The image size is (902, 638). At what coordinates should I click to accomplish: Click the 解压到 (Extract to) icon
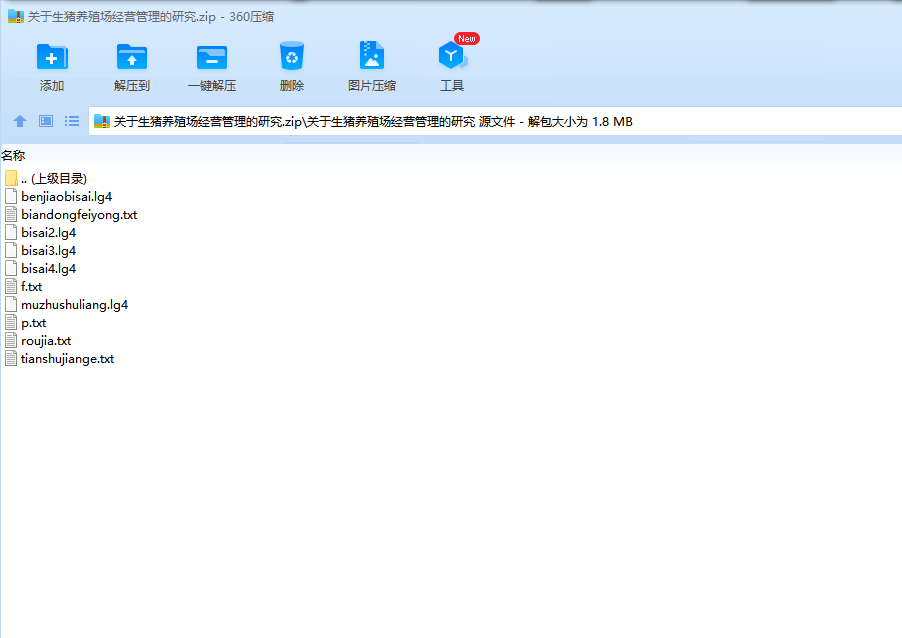click(132, 57)
